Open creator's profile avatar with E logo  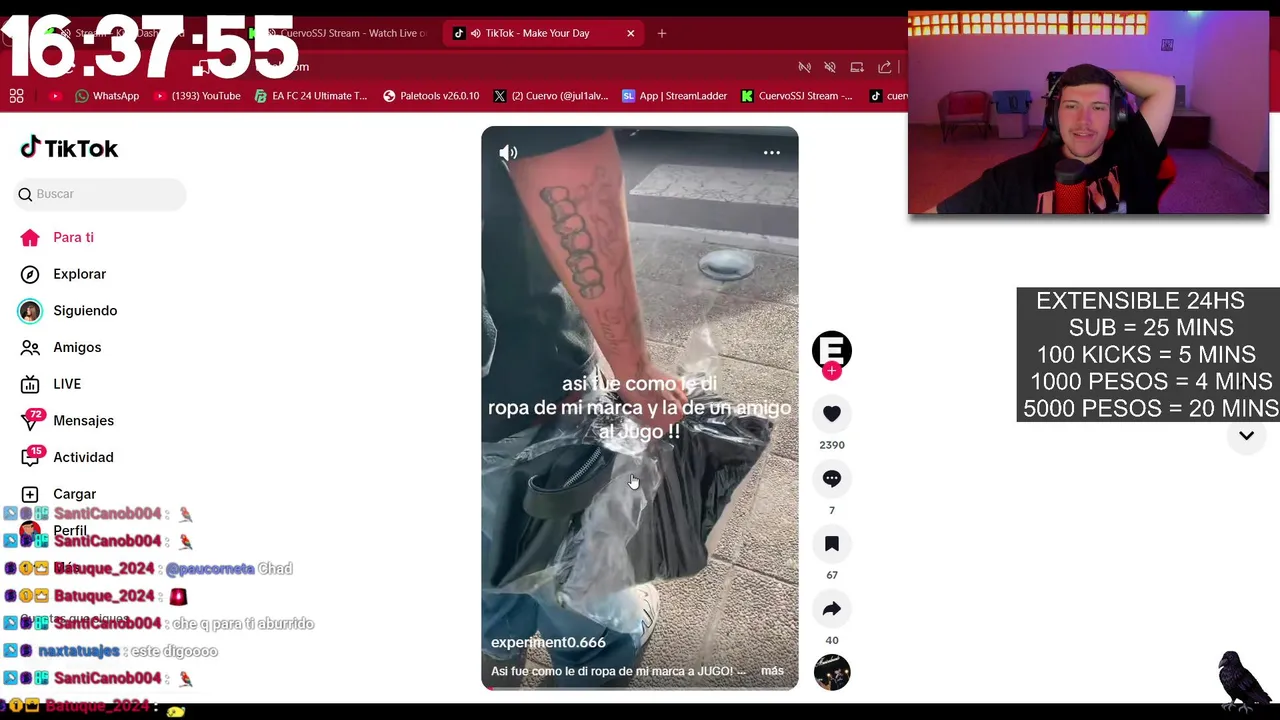pyautogui.click(x=831, y=349)
